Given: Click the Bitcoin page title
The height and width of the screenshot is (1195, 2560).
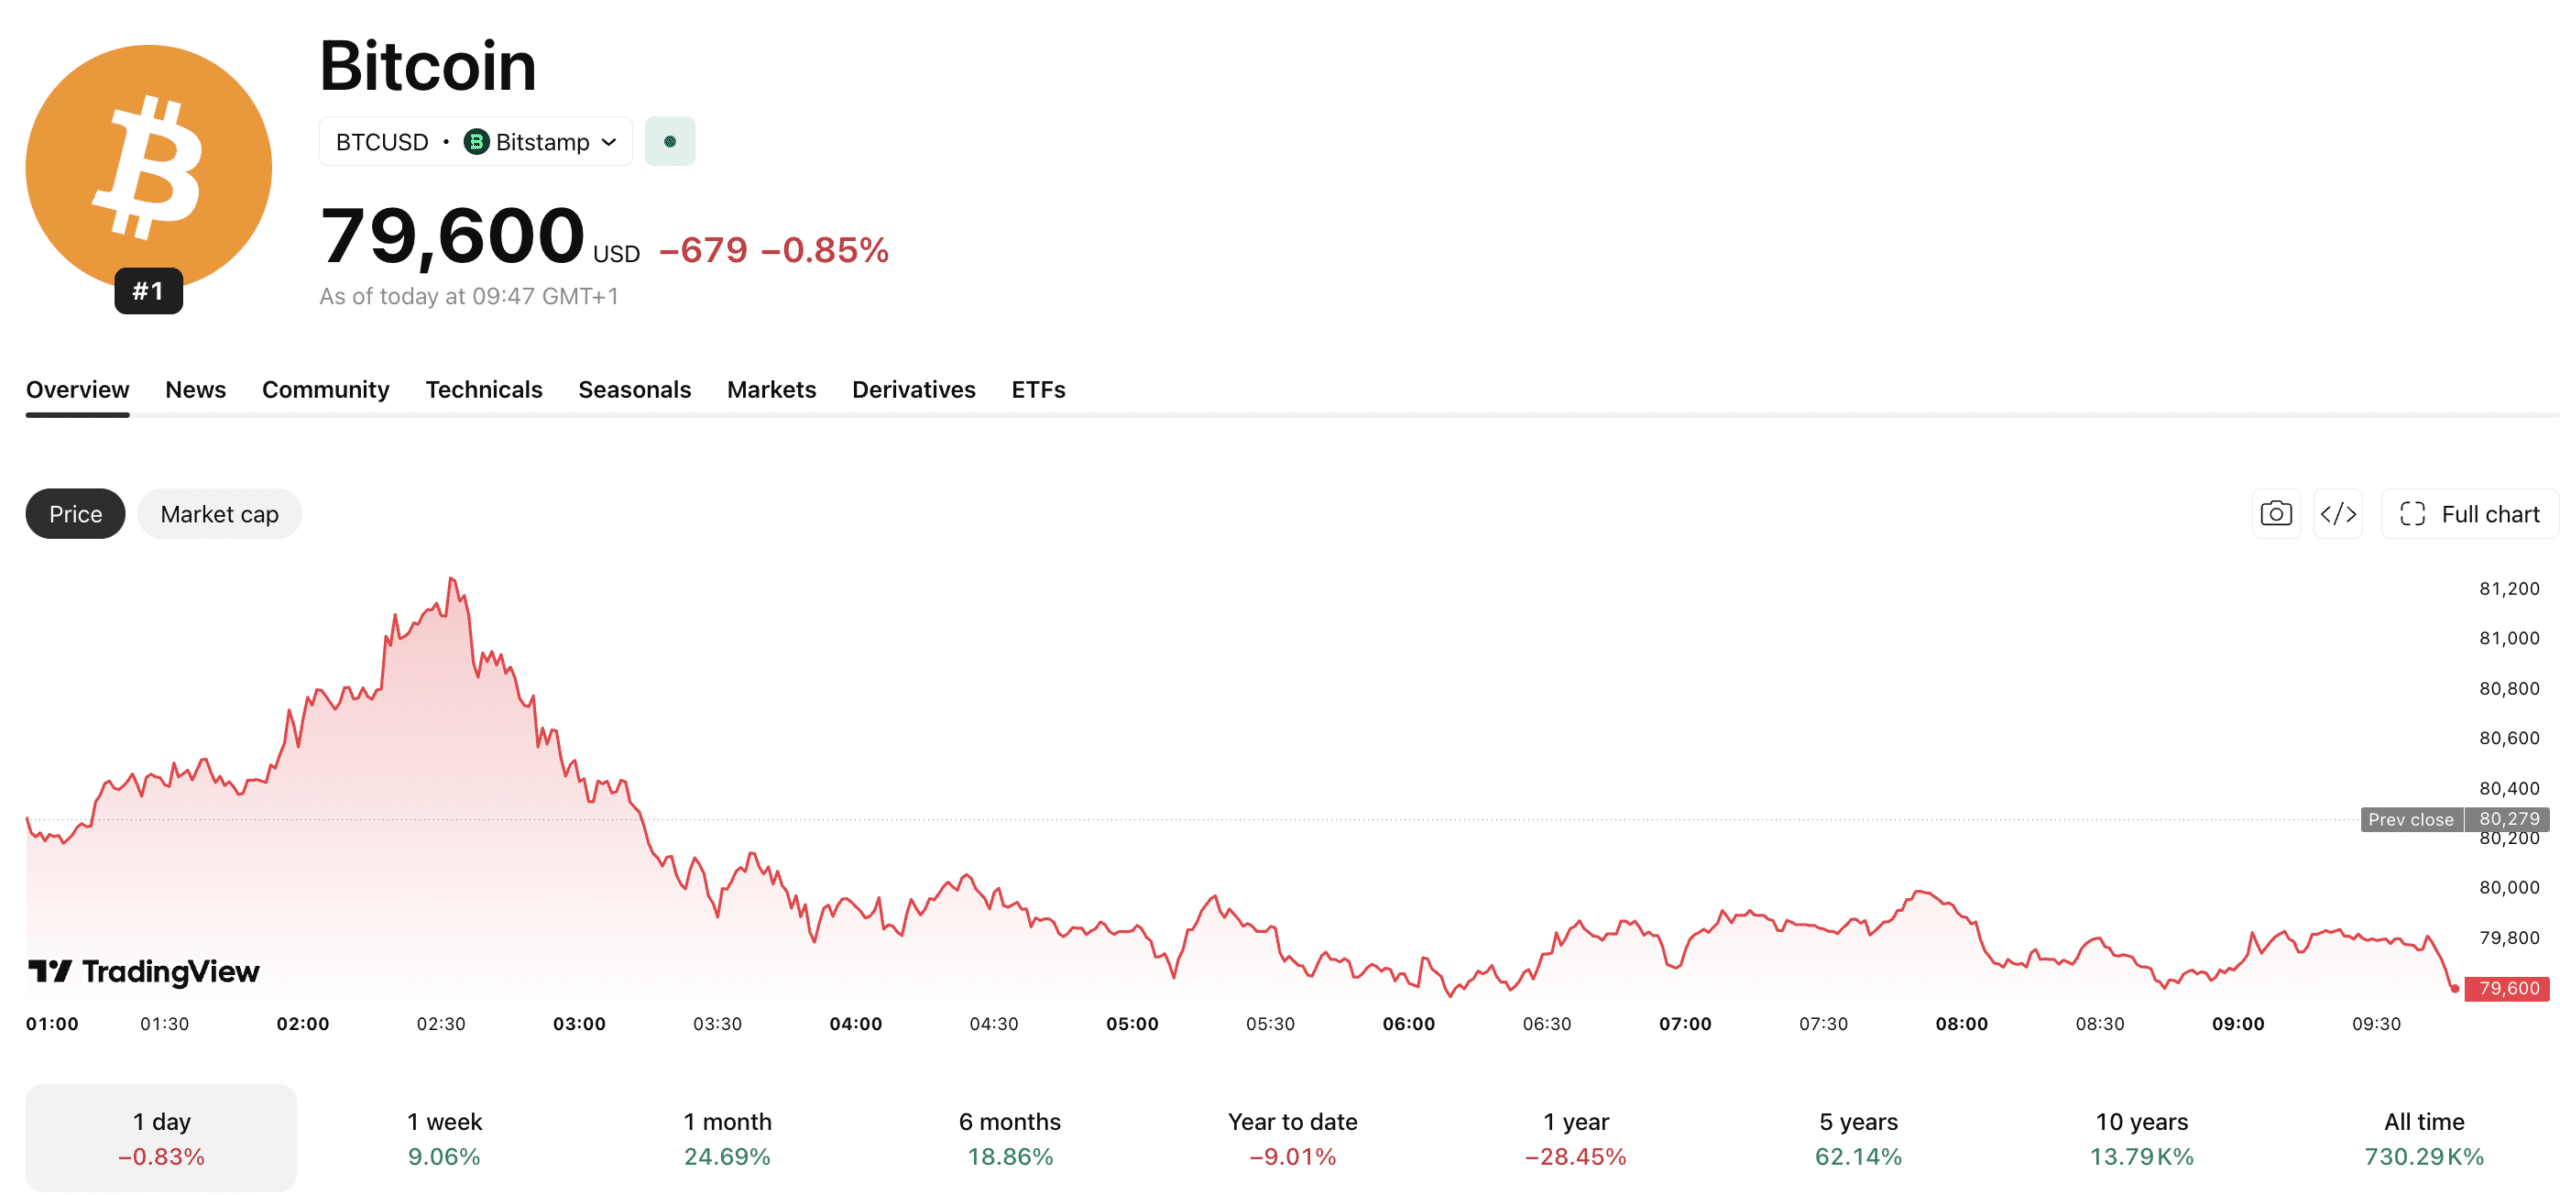Looking at the screenshot, I should pyautogui.click(x=428, y=66).
